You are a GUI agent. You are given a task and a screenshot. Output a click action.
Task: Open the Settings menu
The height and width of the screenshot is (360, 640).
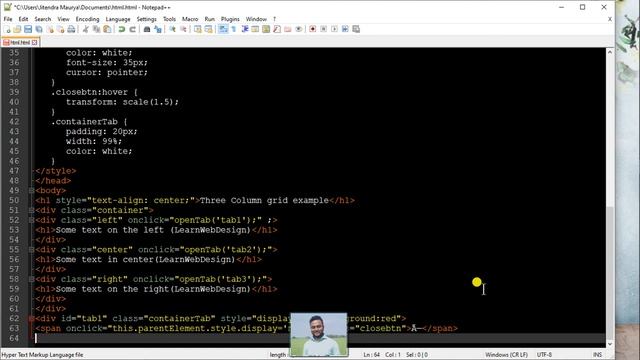tap(147, 19)
